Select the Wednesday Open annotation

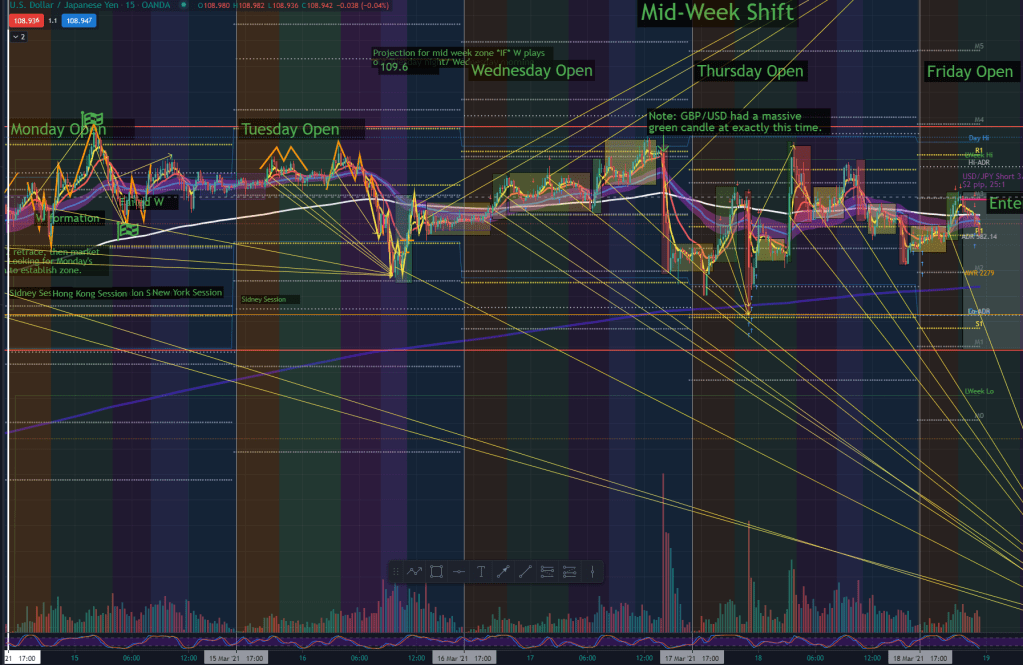click(x=532, y=71)
